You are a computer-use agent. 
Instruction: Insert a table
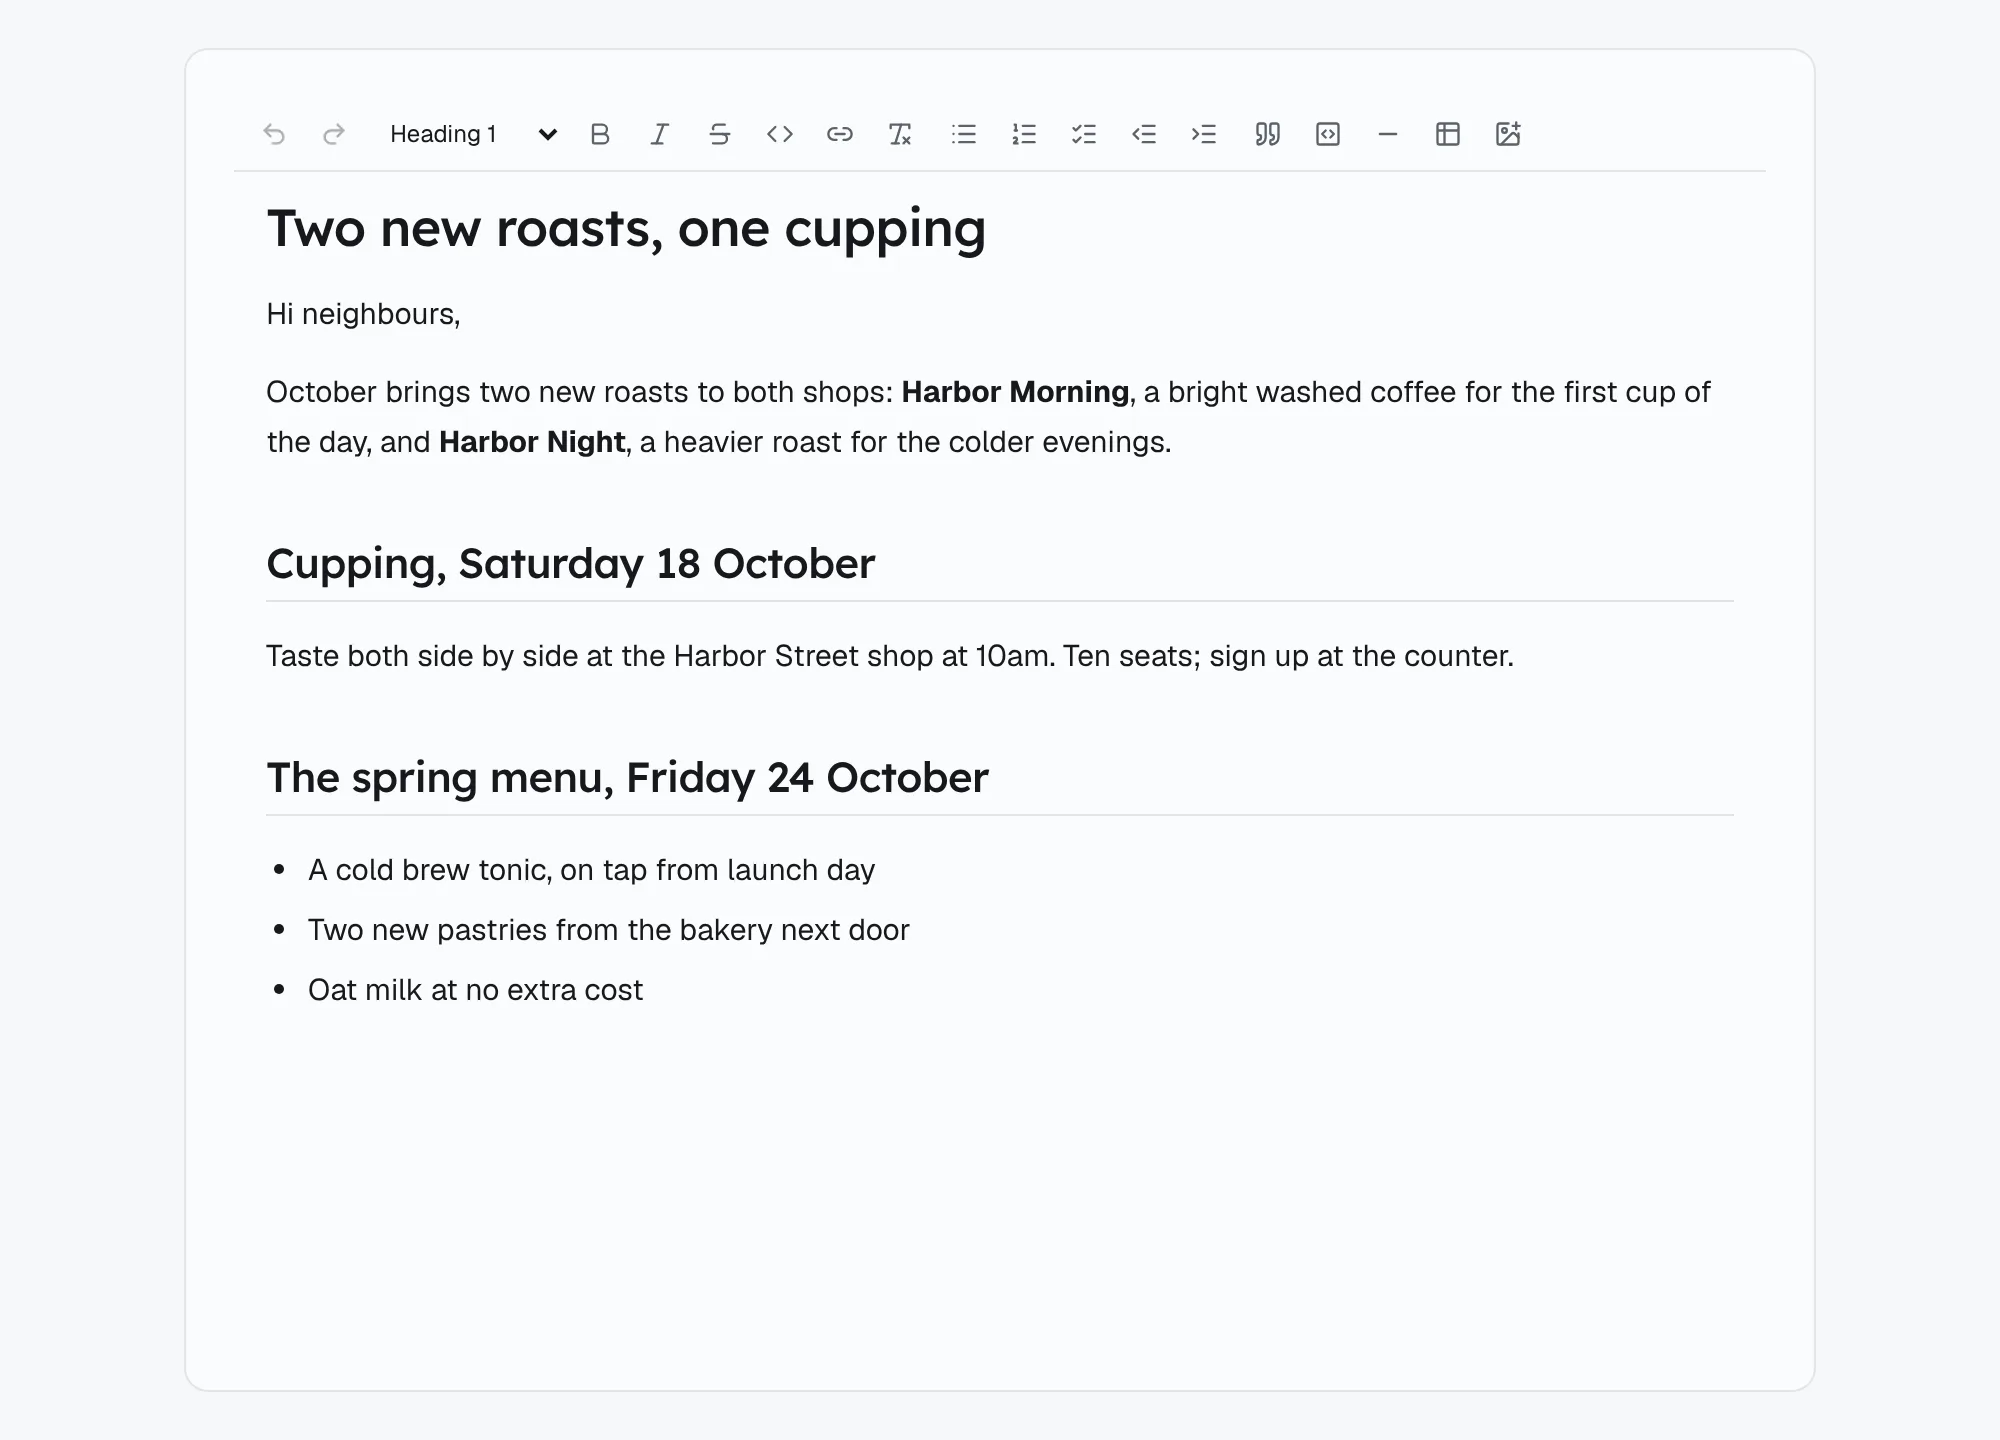point(1448,134)
